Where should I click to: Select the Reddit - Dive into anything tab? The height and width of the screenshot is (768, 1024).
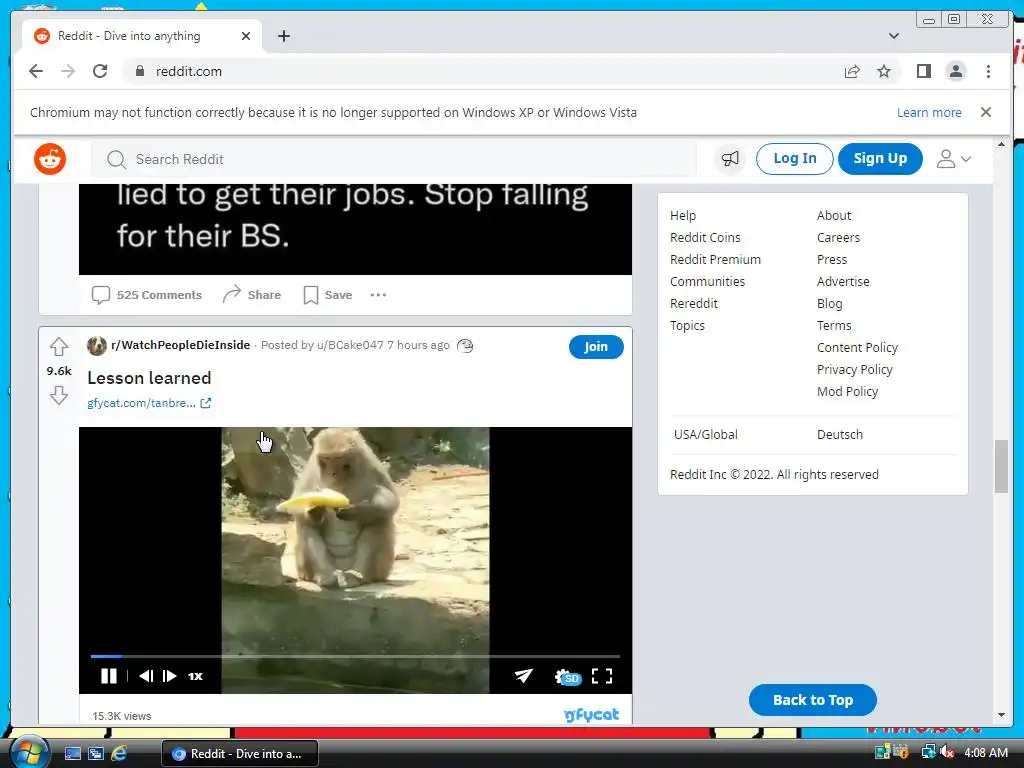pos(142,36)
